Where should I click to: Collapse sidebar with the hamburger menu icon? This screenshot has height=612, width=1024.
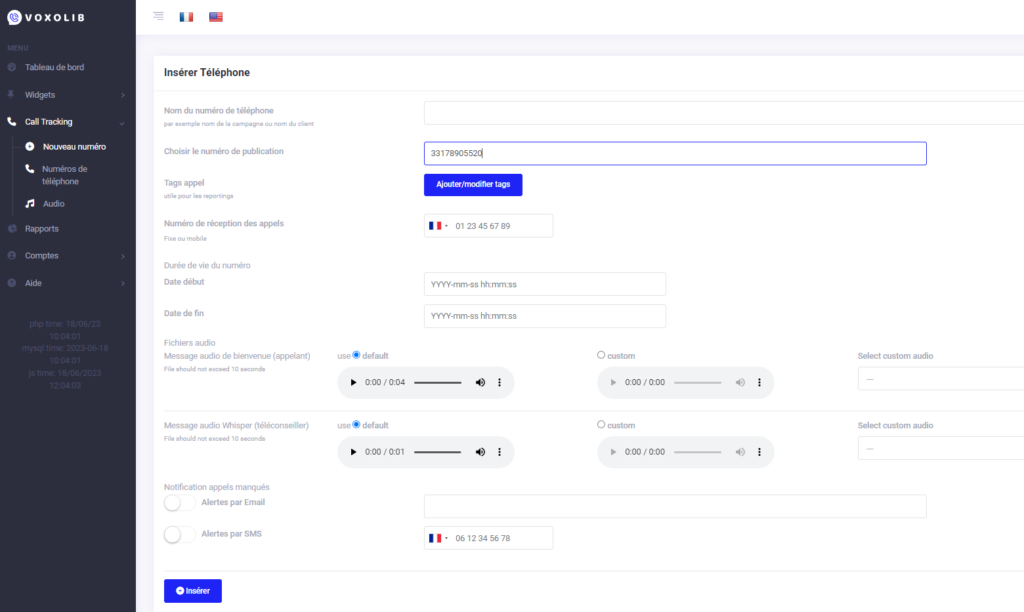tap(158, 16)
